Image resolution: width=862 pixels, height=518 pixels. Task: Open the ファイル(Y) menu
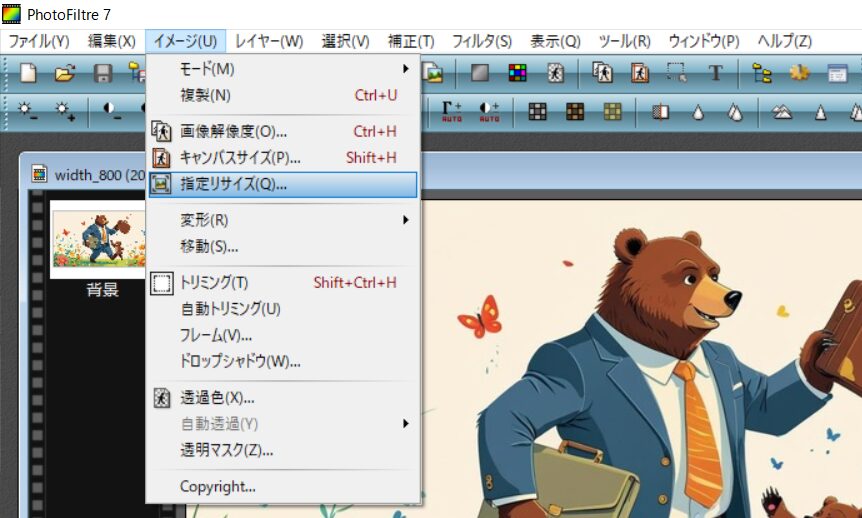click(38, 41)
